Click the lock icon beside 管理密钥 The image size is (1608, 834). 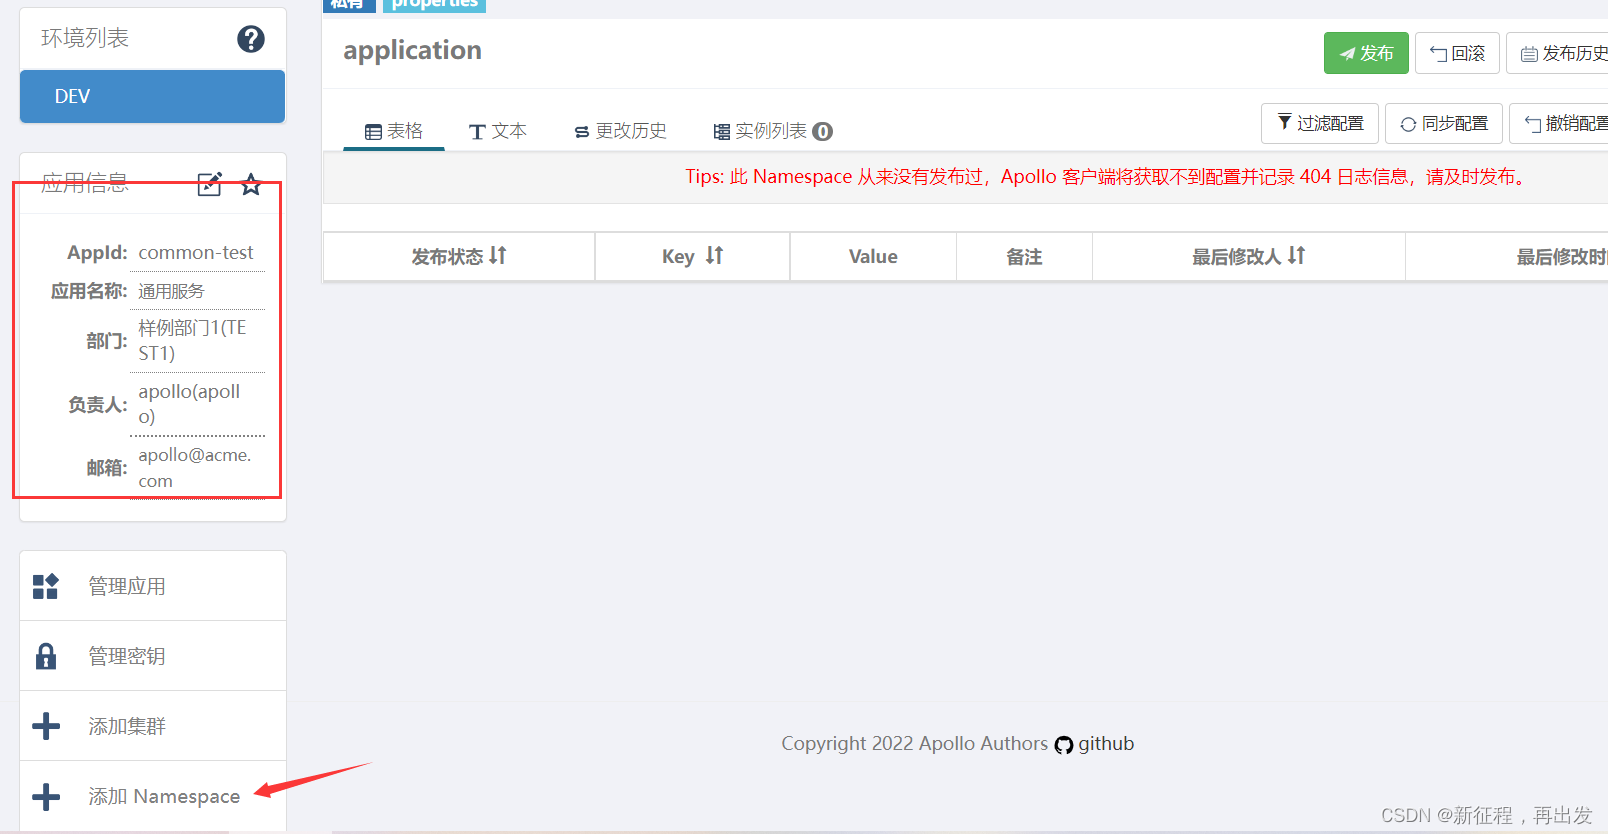(46, 656)
